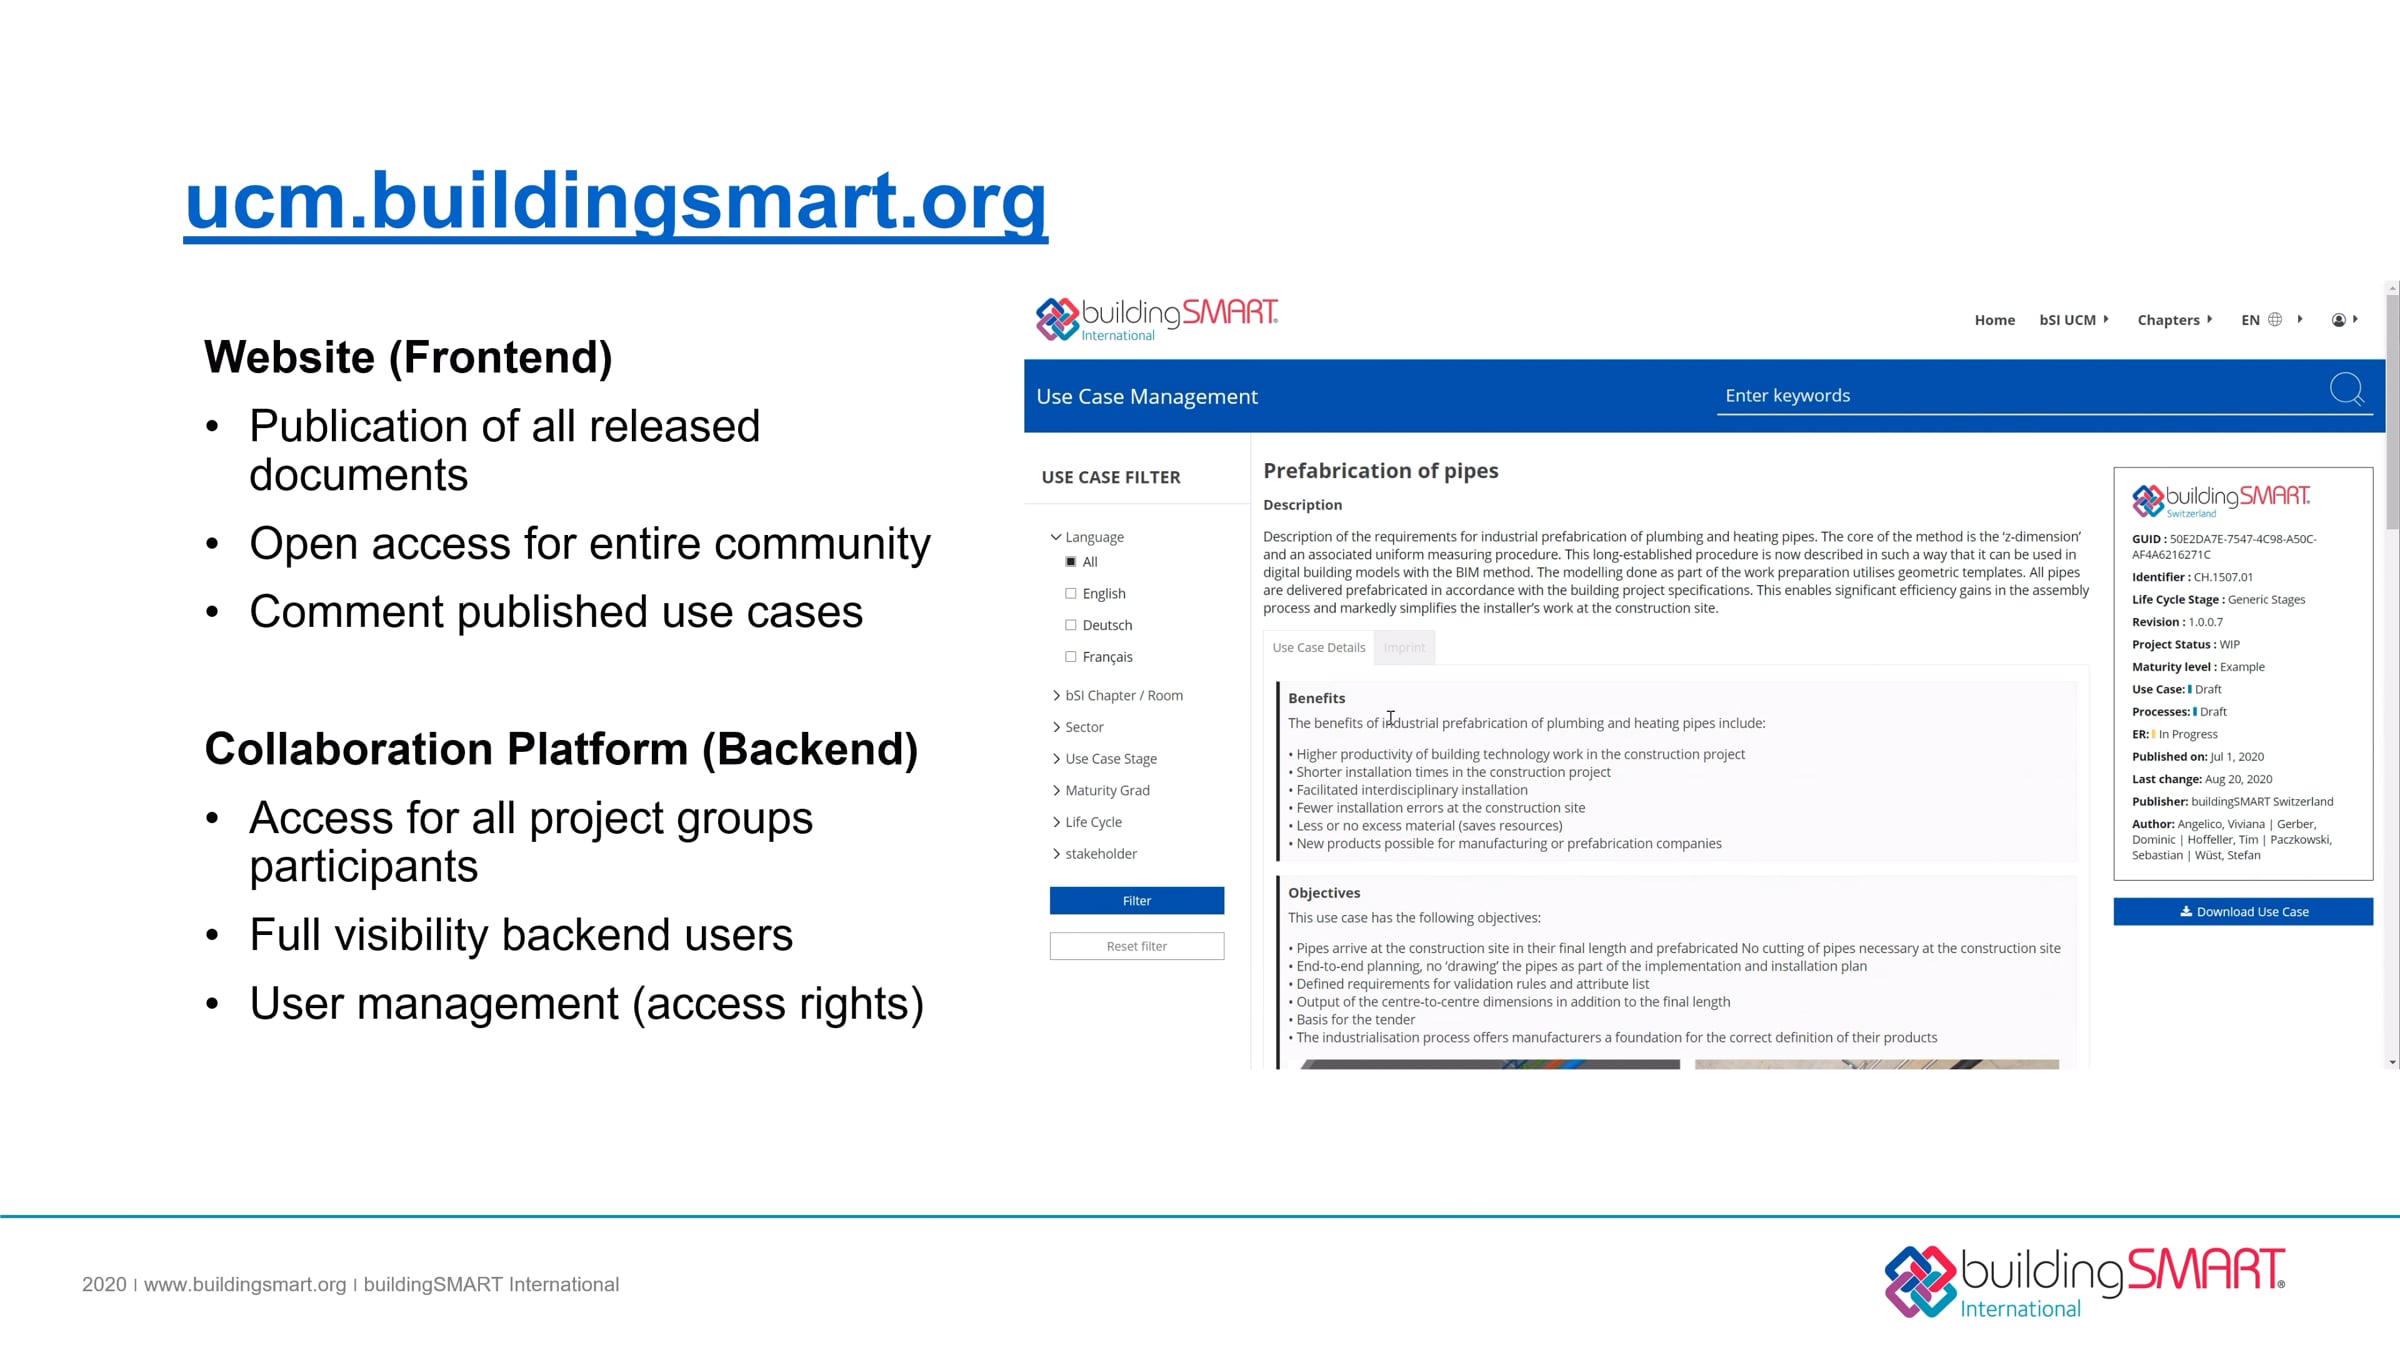Image resolution: width=2400 pixels, height=1350 pixels.
Task: Click the Last change Aug 20, 2020 entry
Action: 2202,780
